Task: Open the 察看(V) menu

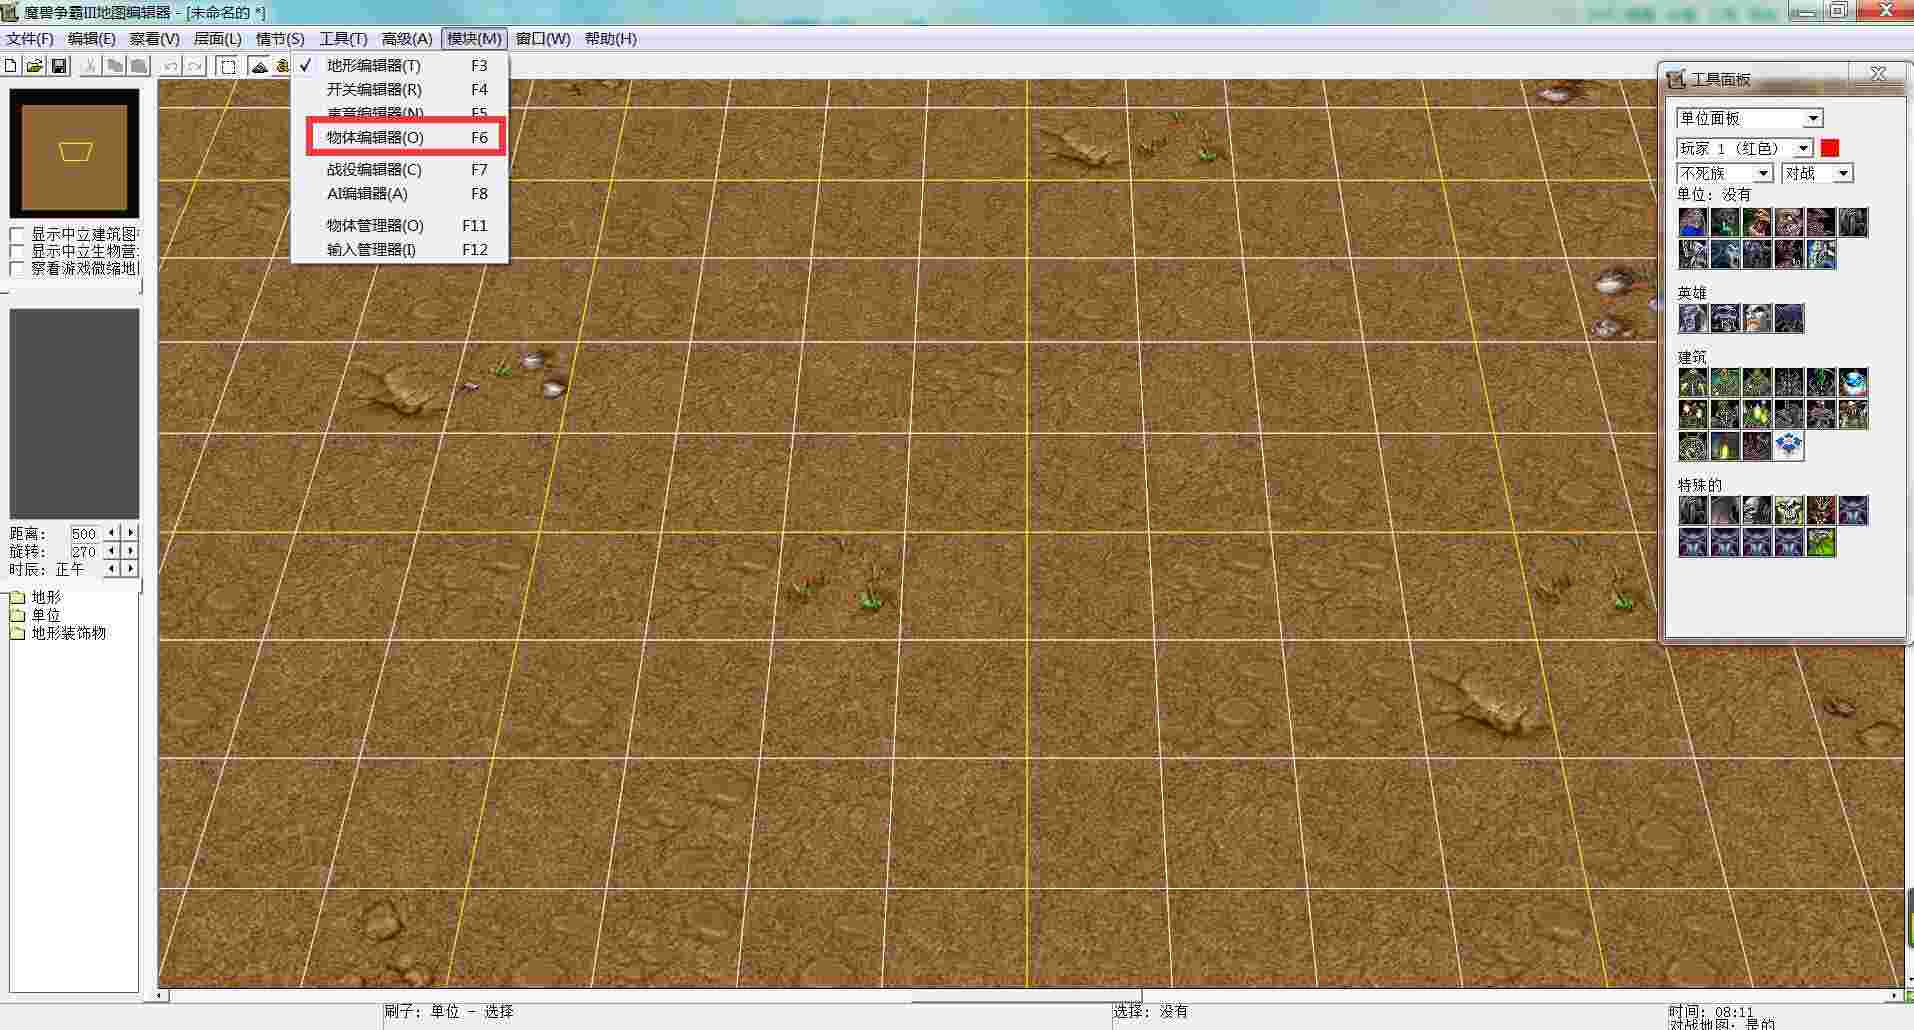Action: [154, 39]
